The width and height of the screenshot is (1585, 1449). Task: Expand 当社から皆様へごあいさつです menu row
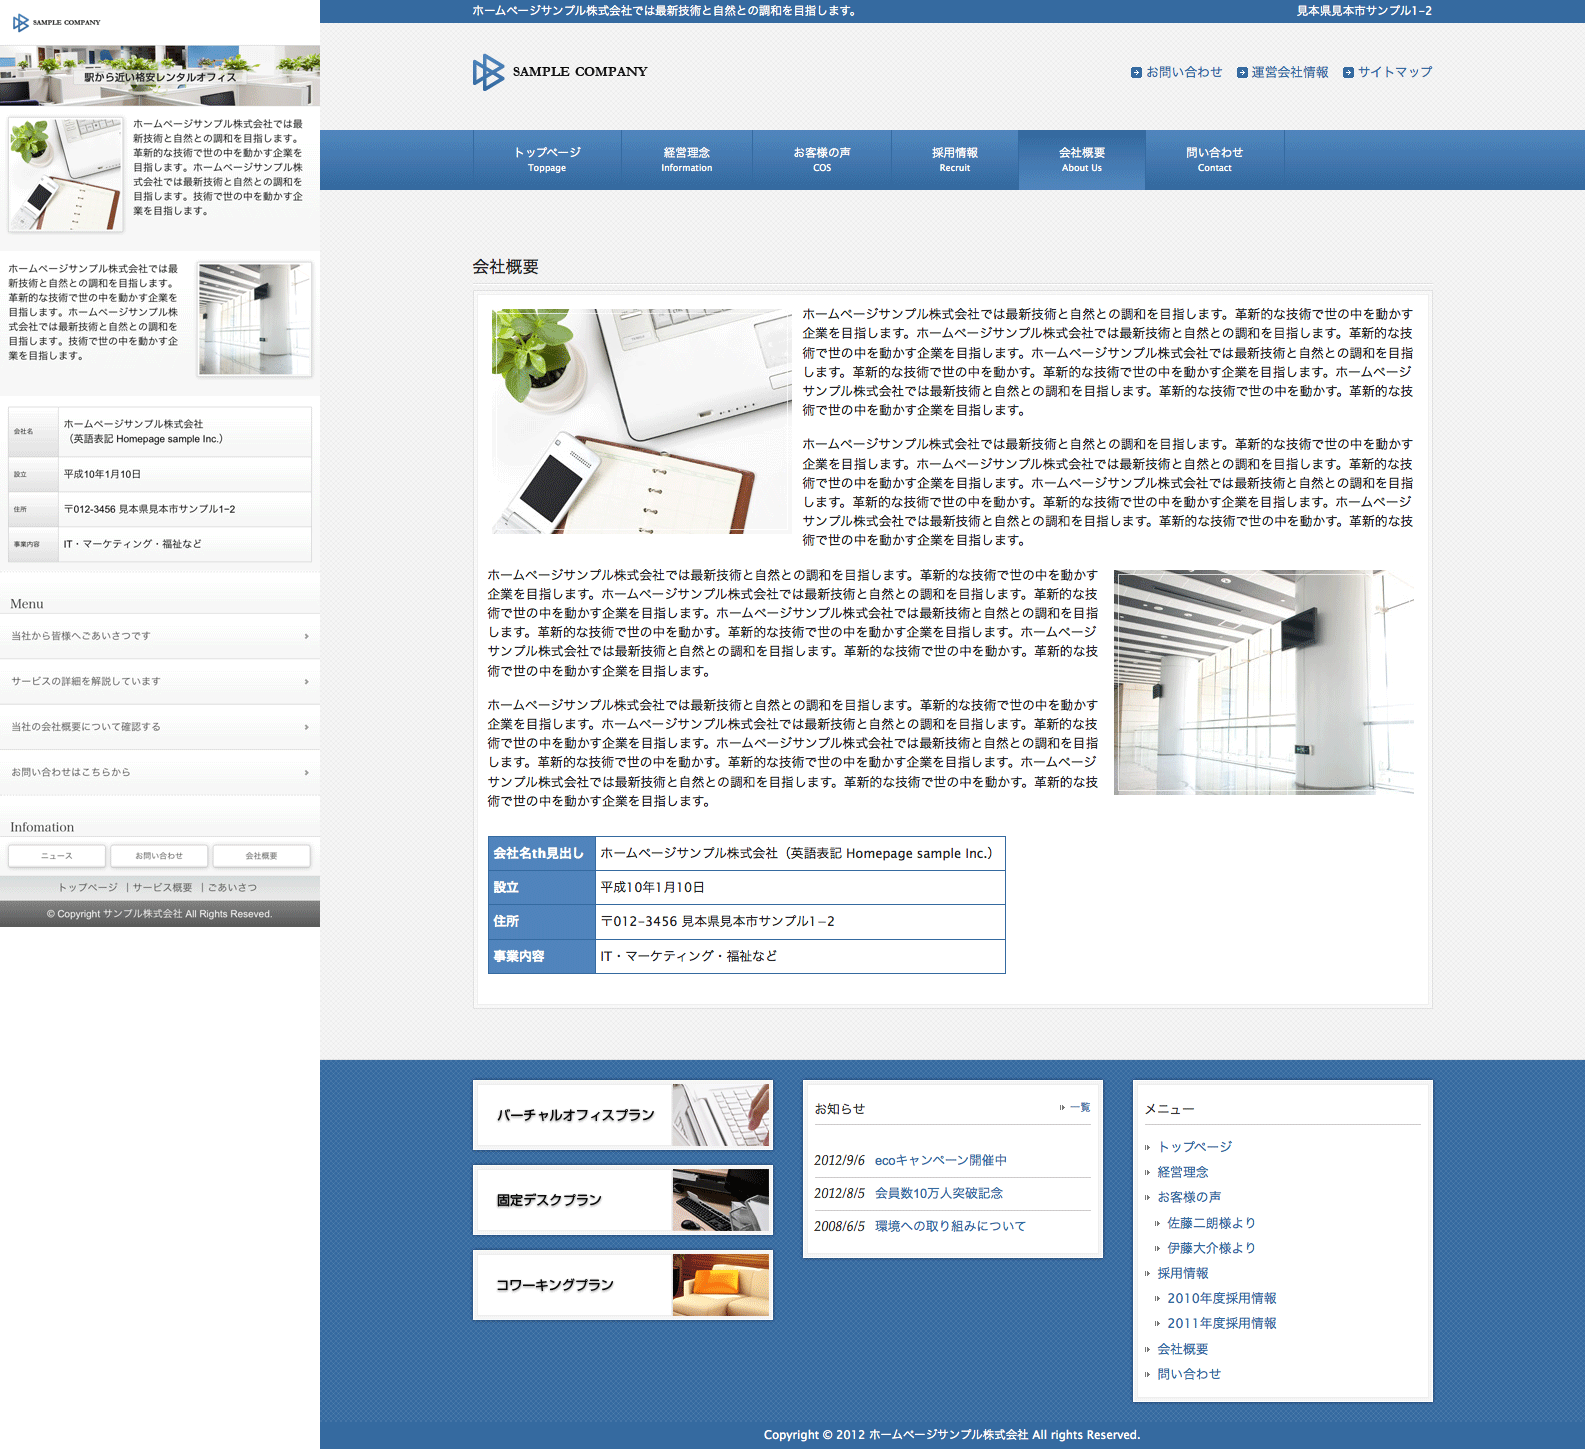tap(160, 636)
